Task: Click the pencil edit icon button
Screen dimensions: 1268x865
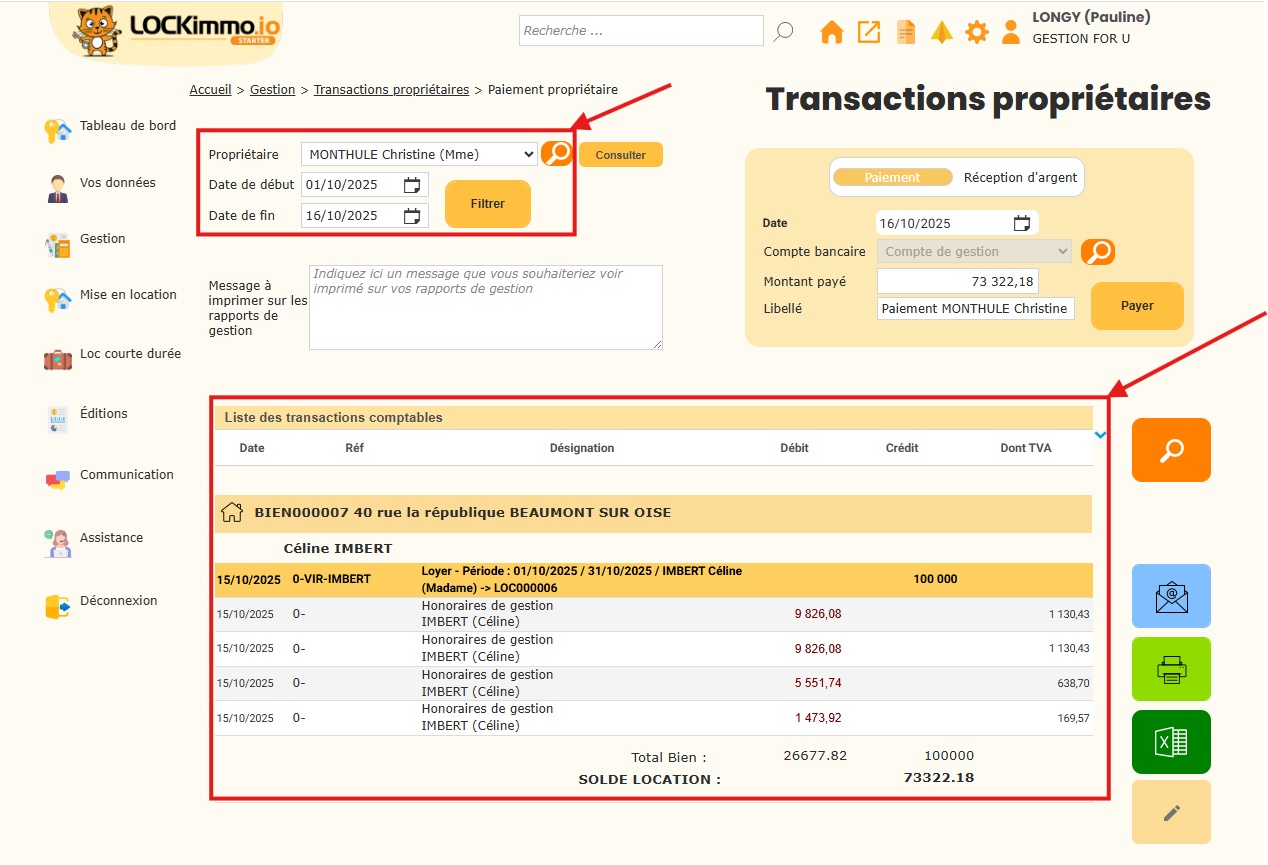Action: [1171, 812]
